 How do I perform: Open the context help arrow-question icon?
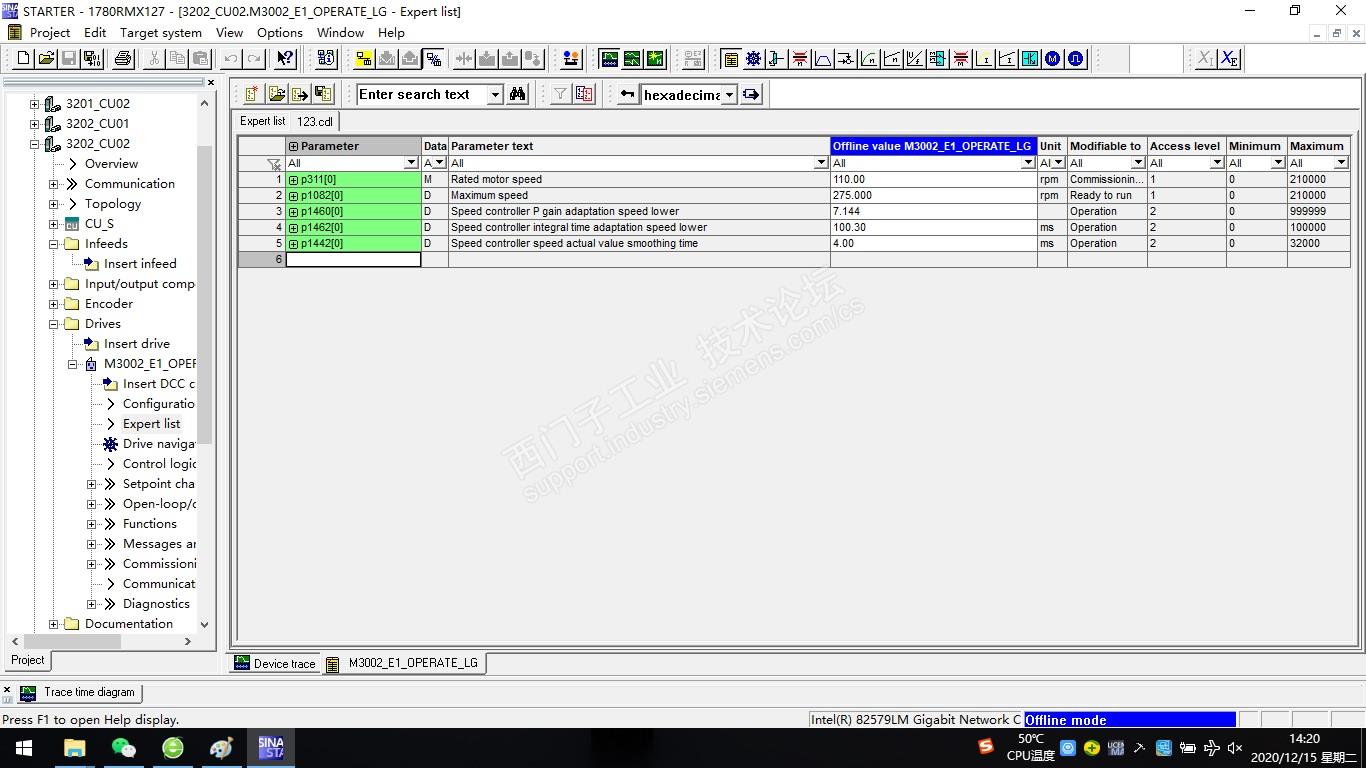coord(286,59)
